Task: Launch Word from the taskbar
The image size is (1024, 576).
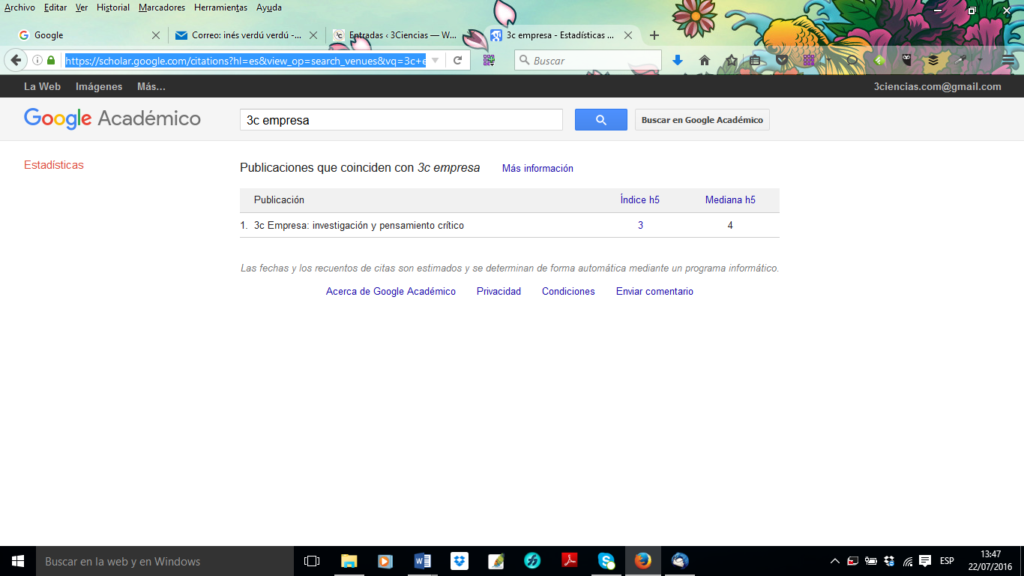Action: tap(422, 561)
